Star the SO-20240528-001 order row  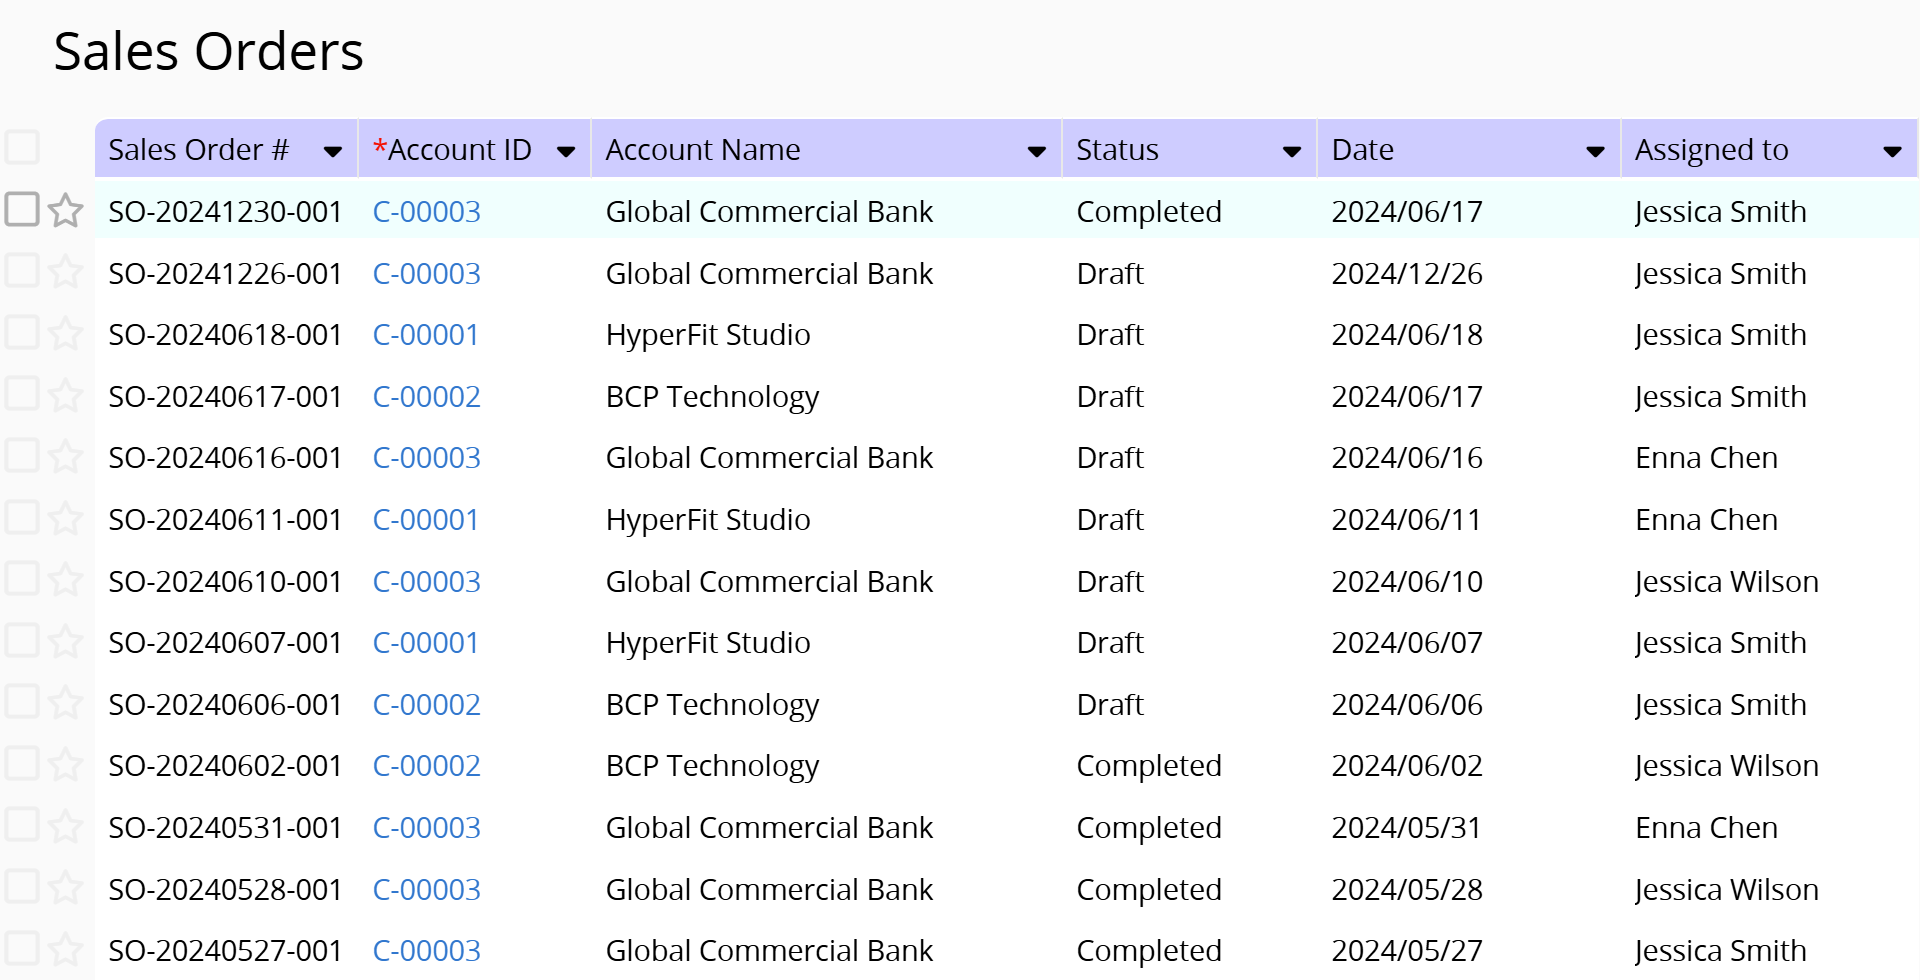(x=66, y=888)
